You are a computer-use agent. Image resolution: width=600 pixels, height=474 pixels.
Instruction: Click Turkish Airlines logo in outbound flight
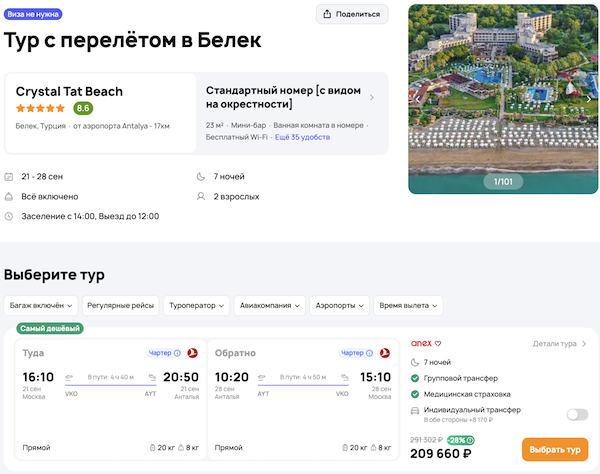[192, 353]
